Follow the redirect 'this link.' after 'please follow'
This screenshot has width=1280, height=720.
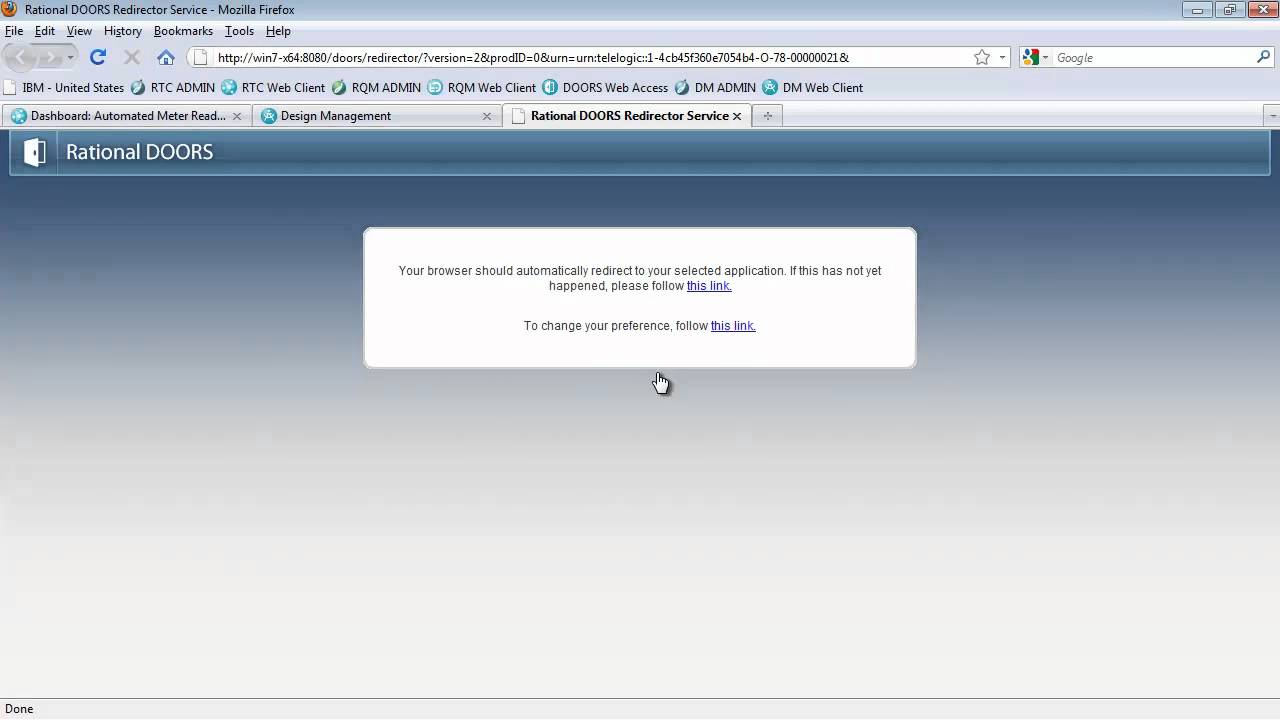[x=709, y=286]
